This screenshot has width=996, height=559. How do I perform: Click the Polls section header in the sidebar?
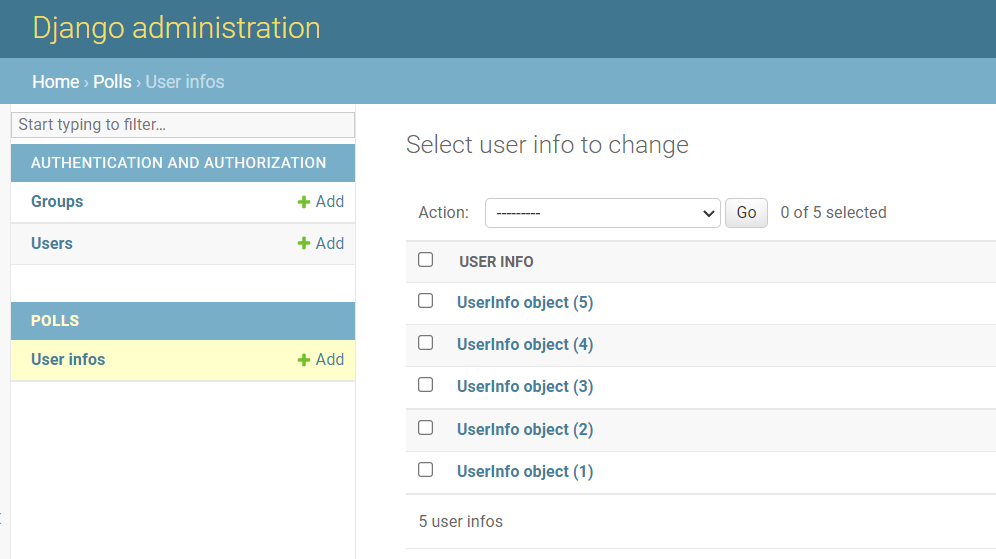click(x=55, y=321)
